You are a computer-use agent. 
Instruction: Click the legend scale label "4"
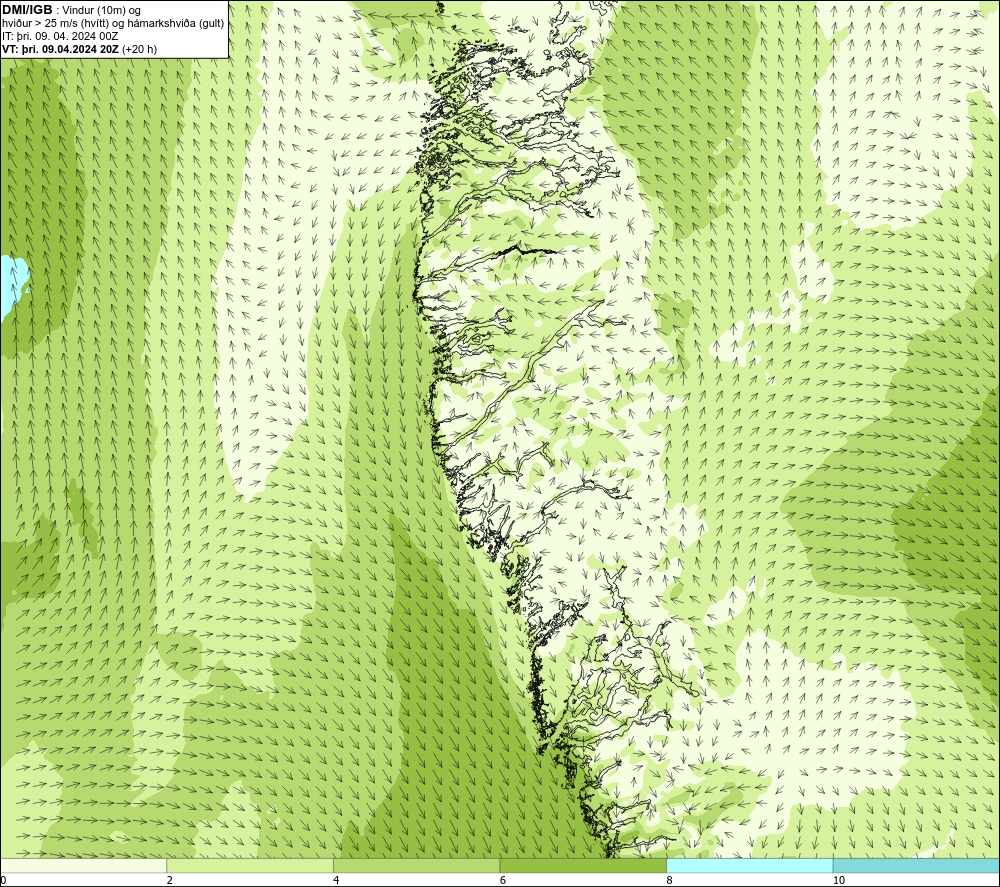pos(336,880)
